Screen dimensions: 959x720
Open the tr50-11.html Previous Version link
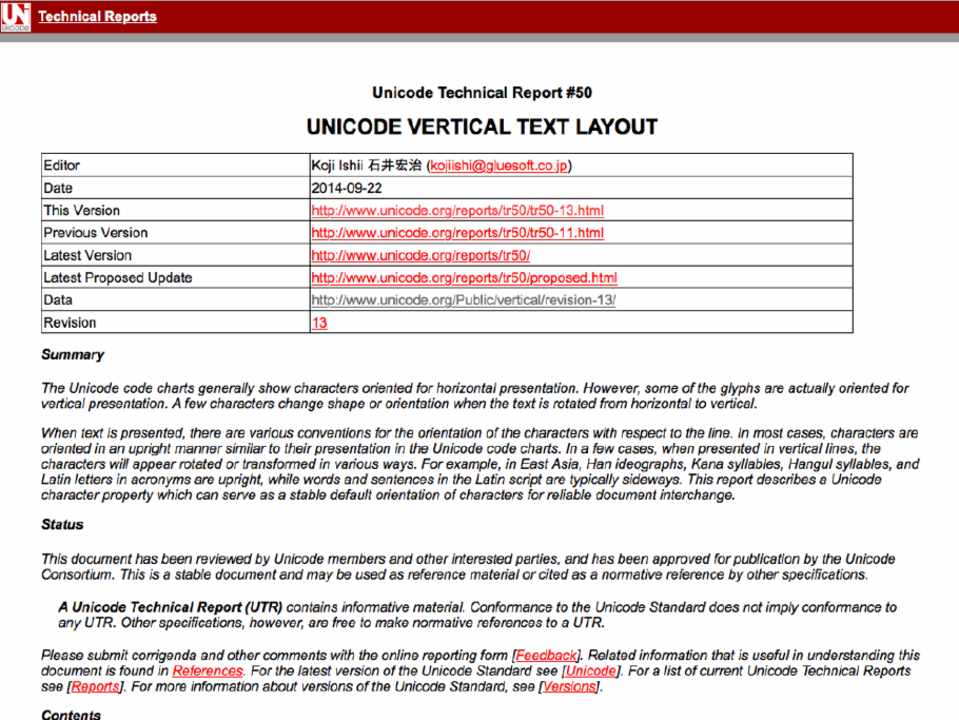pyautogui.click(x=457, y=233)
